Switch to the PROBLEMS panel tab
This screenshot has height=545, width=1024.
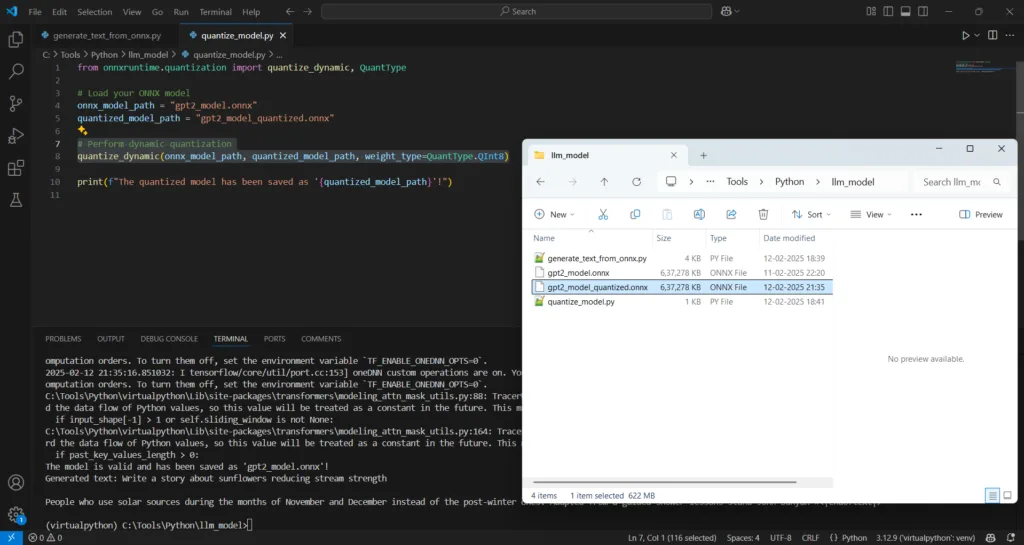(x=63, y=339)
